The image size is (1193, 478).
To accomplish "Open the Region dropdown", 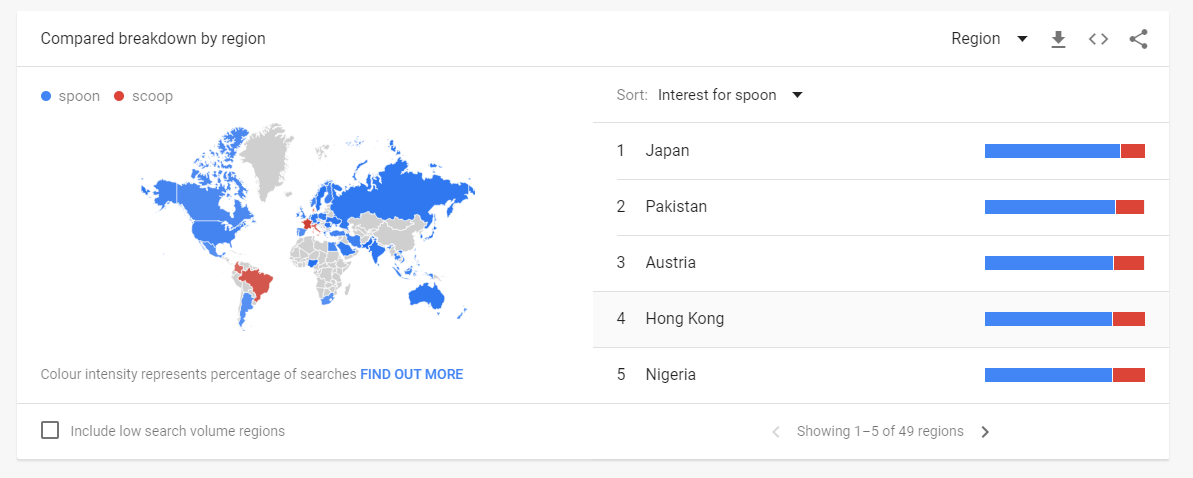I will [x=989, y=39].
